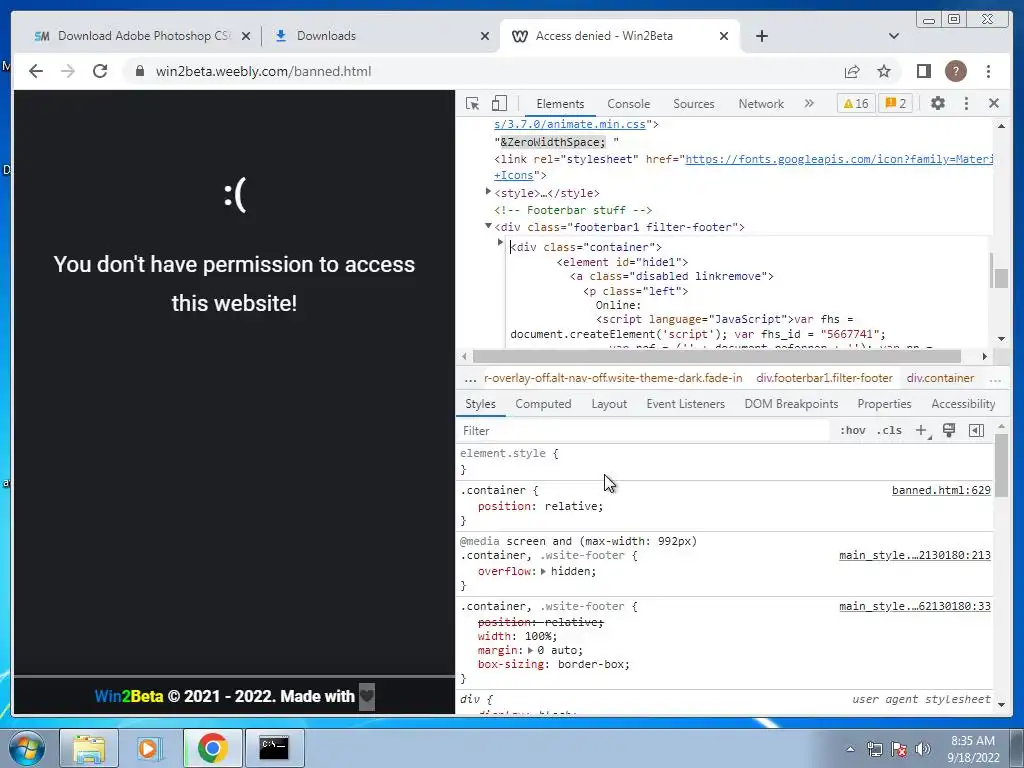Click the styles Filter input field
Image resolution: width=1024 pixels, height=768 pixels.
pyautogui.click(x=643, y=431)
